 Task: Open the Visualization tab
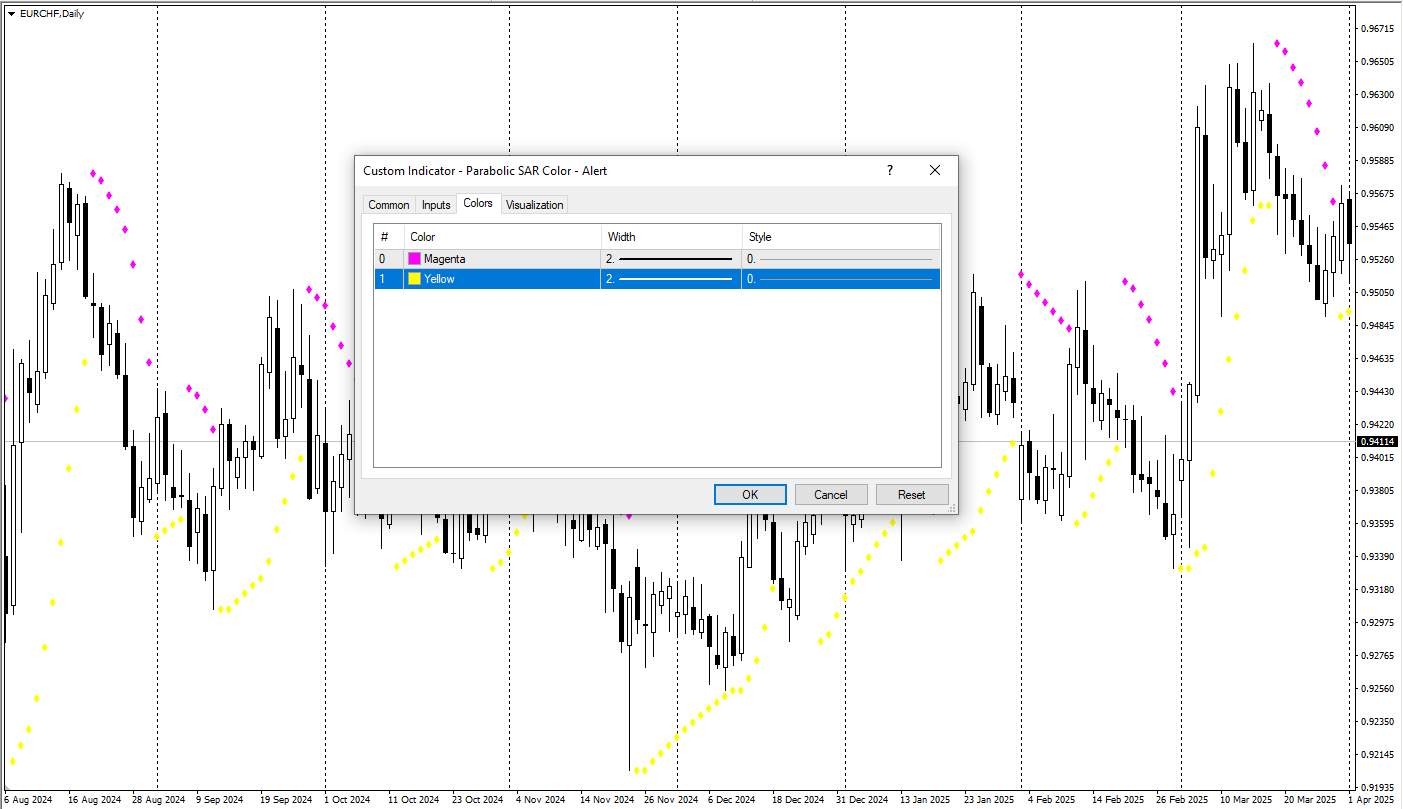click(x=534, y=205)
